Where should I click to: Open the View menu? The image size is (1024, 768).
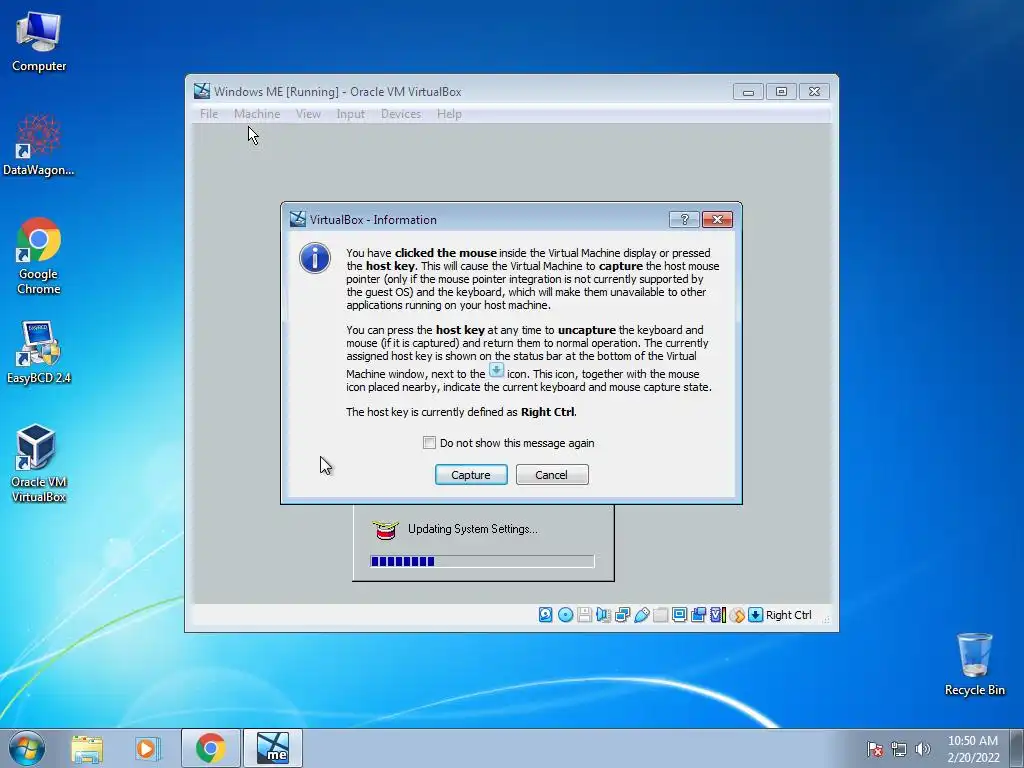pos(308,114)
